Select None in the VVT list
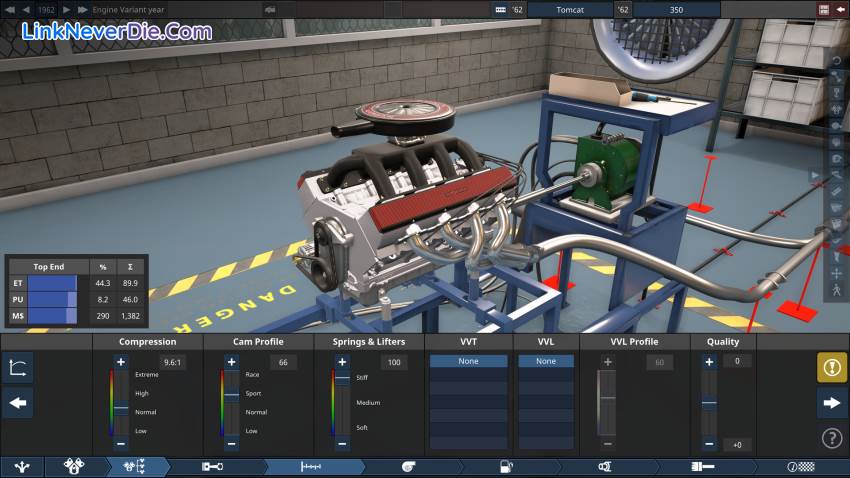This screenshot has width=850, height=478. click(469, 361)
